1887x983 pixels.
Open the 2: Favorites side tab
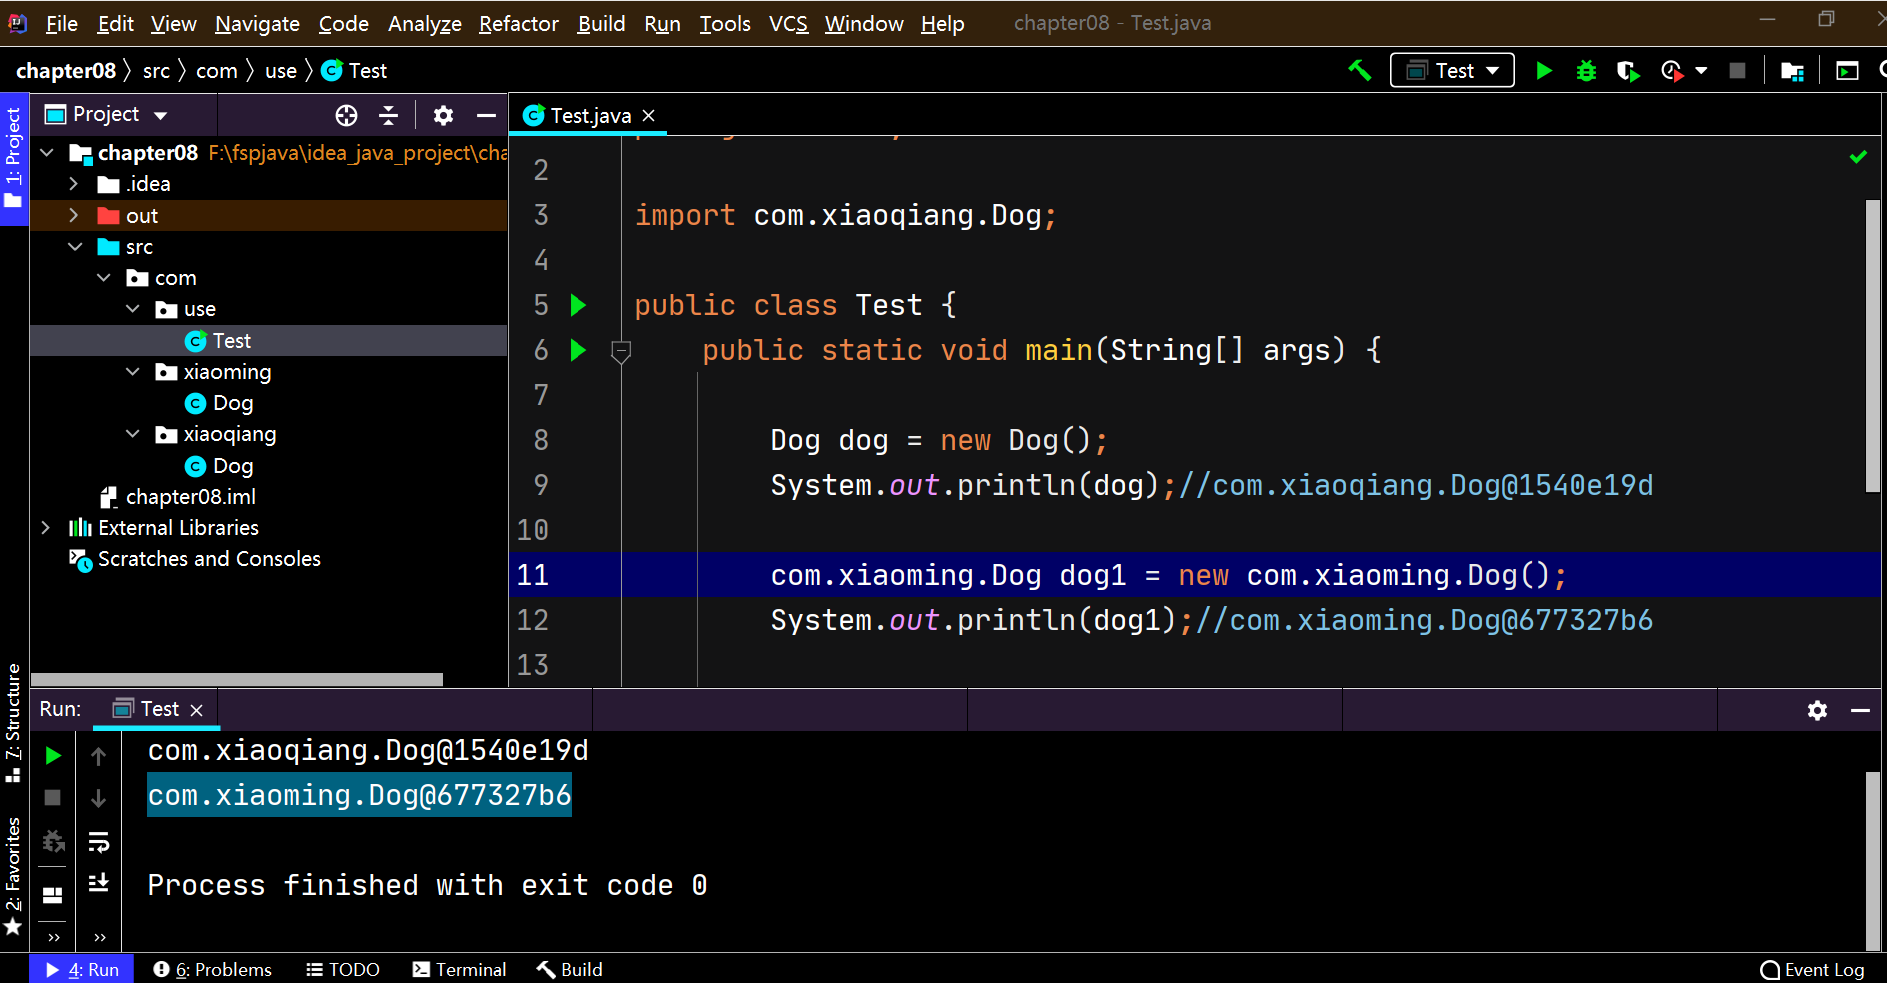click(x=13, y=876)
